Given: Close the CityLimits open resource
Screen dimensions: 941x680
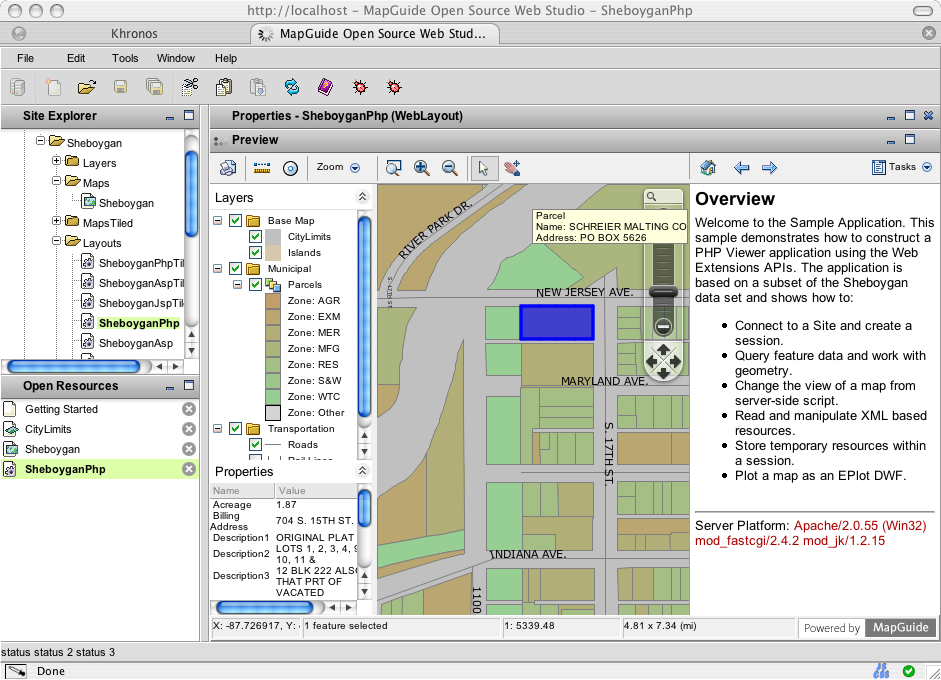Looking at the screenshot, I should pos(189,429).
